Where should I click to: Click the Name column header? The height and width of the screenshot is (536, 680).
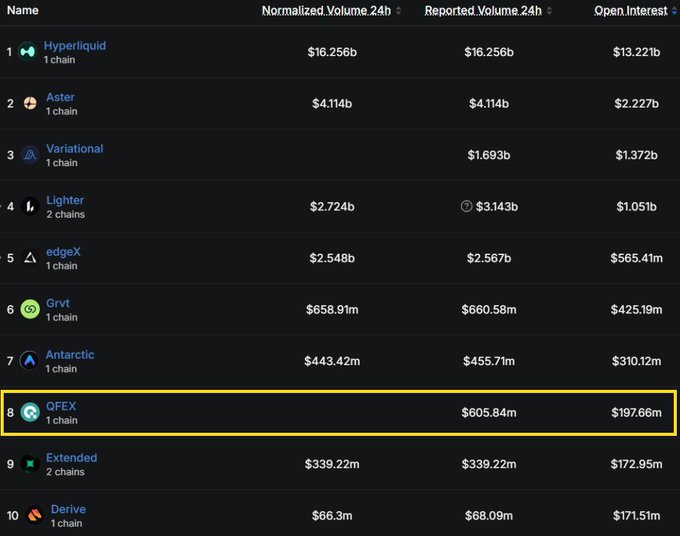click(x=23, y=10)
